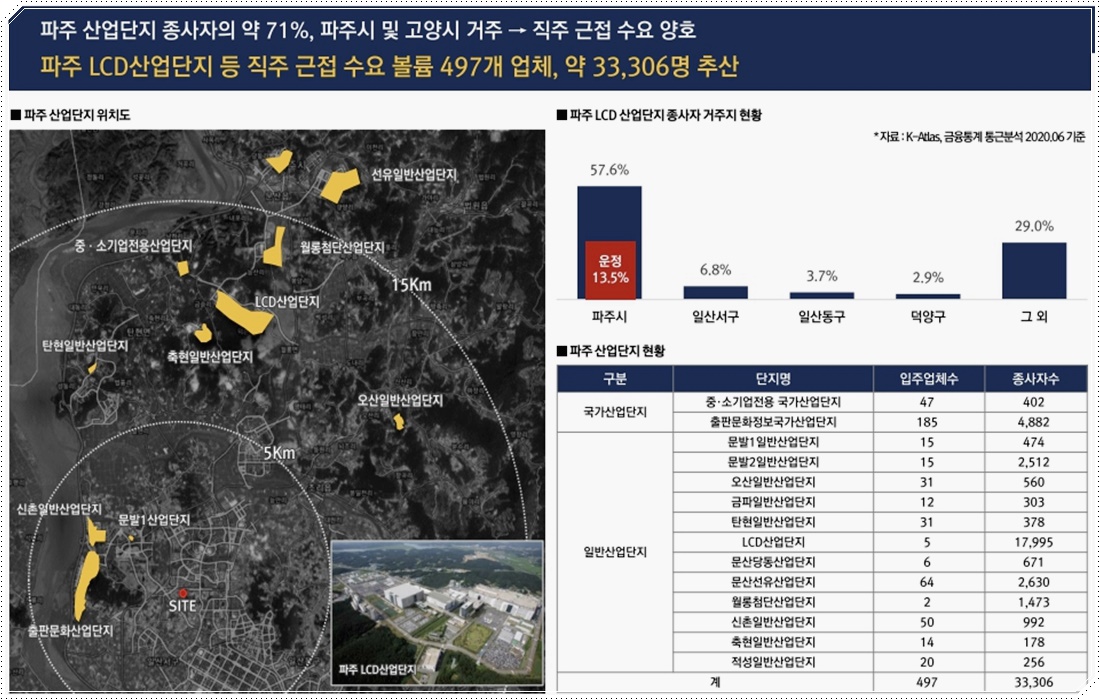Click the 파주 LCD산업단지 aerial photo thumbnail

coord(437,612)
